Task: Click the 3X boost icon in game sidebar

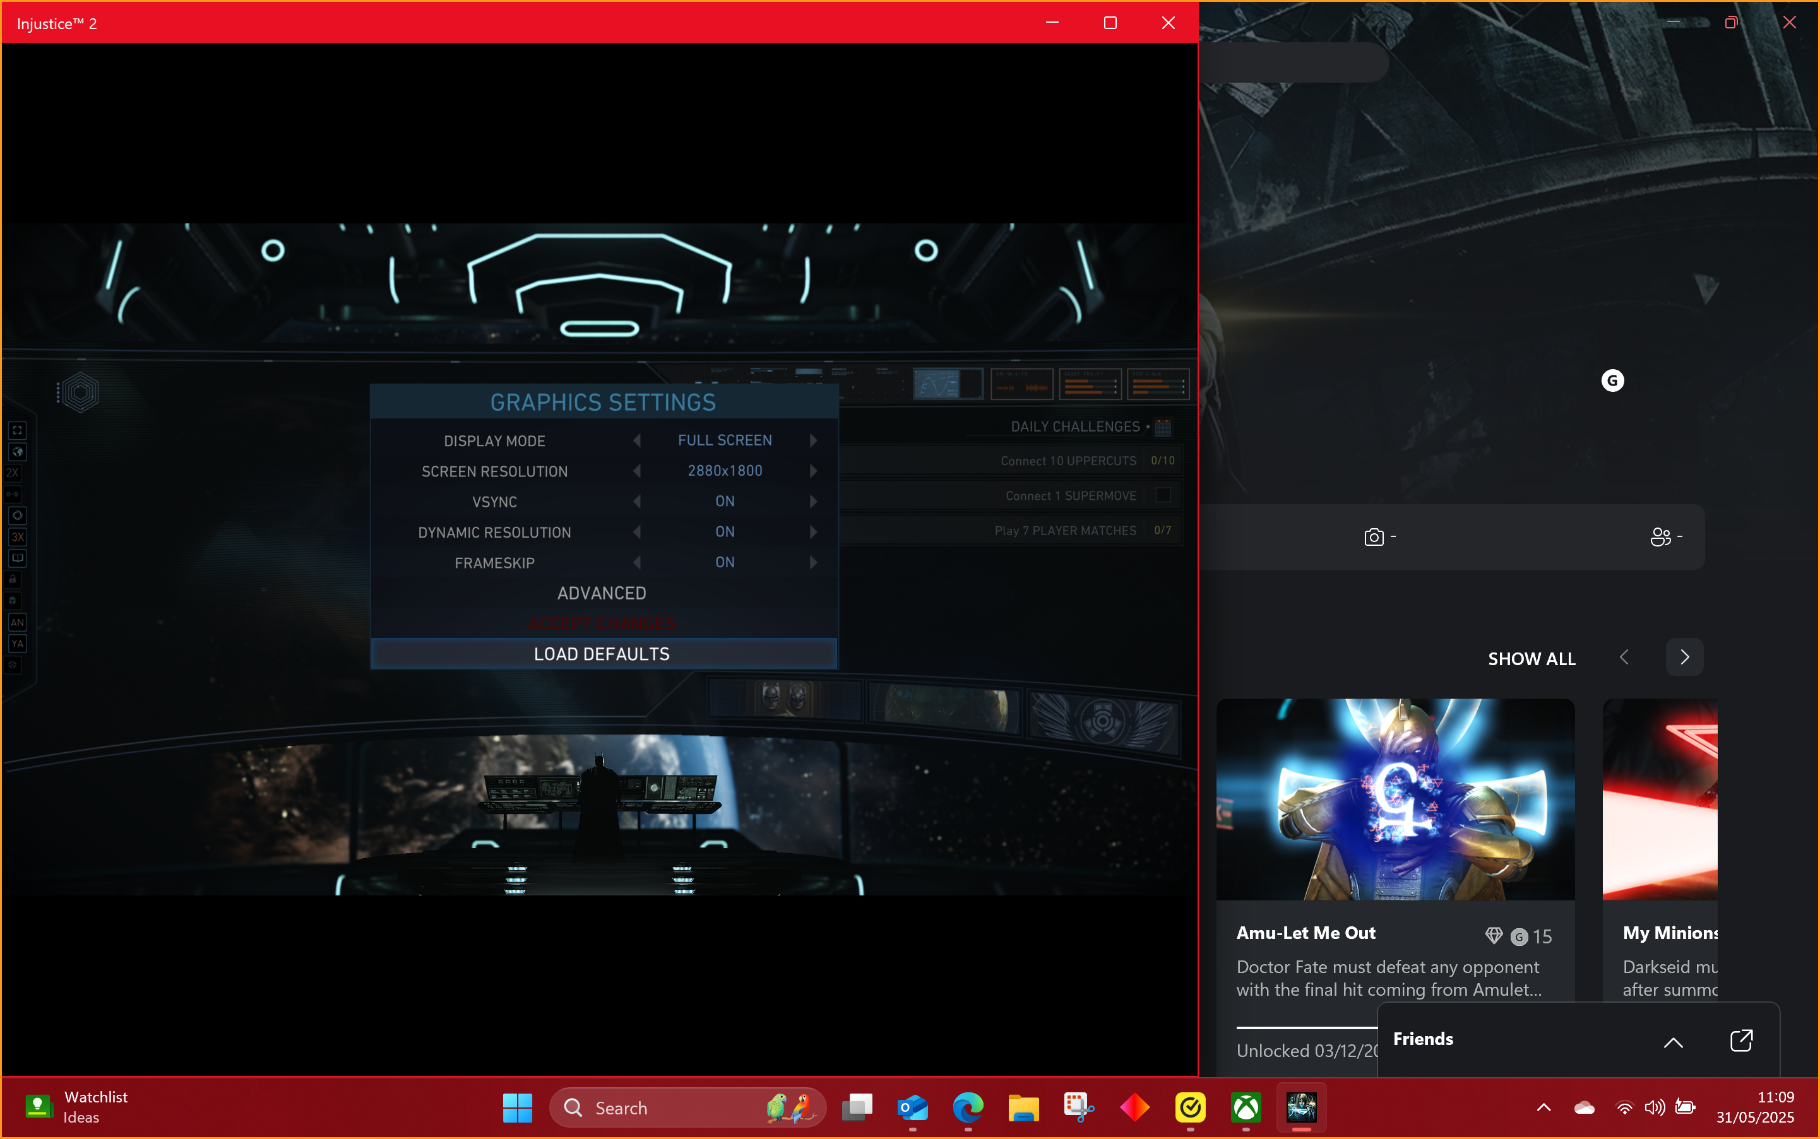Action: [17, 537]
